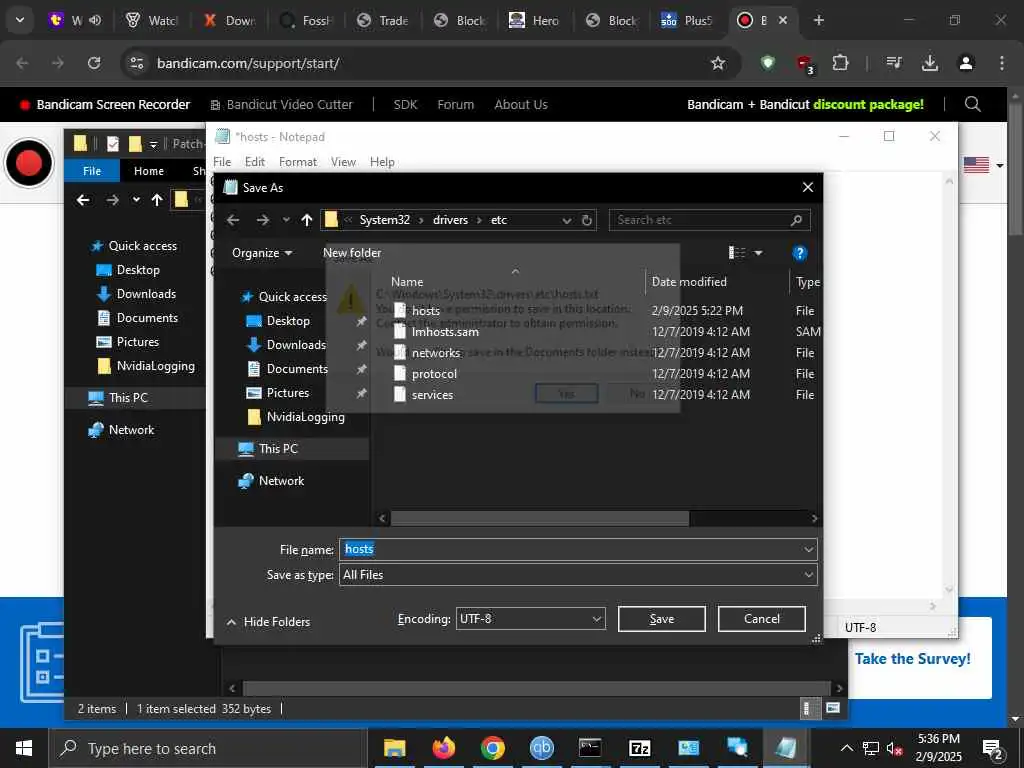The image size is (1024, 768).
Task: Switch to Home tab in File Explorer
Action: [149, 171]
